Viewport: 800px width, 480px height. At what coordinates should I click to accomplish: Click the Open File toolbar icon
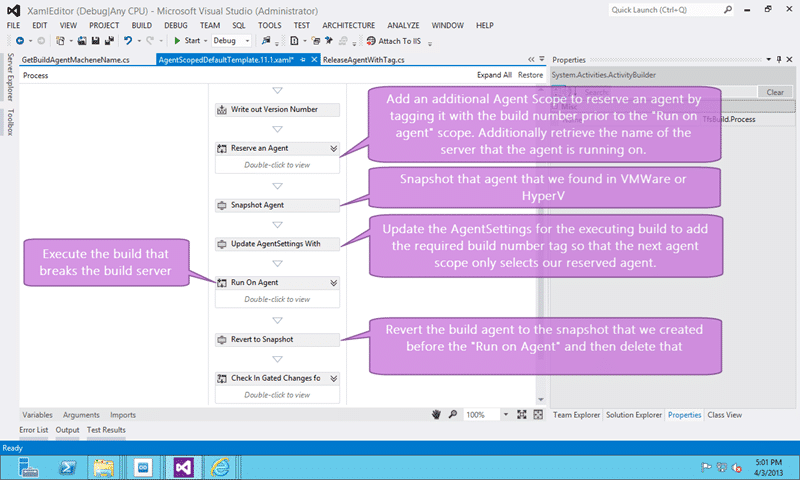click(x=82, y=41)
